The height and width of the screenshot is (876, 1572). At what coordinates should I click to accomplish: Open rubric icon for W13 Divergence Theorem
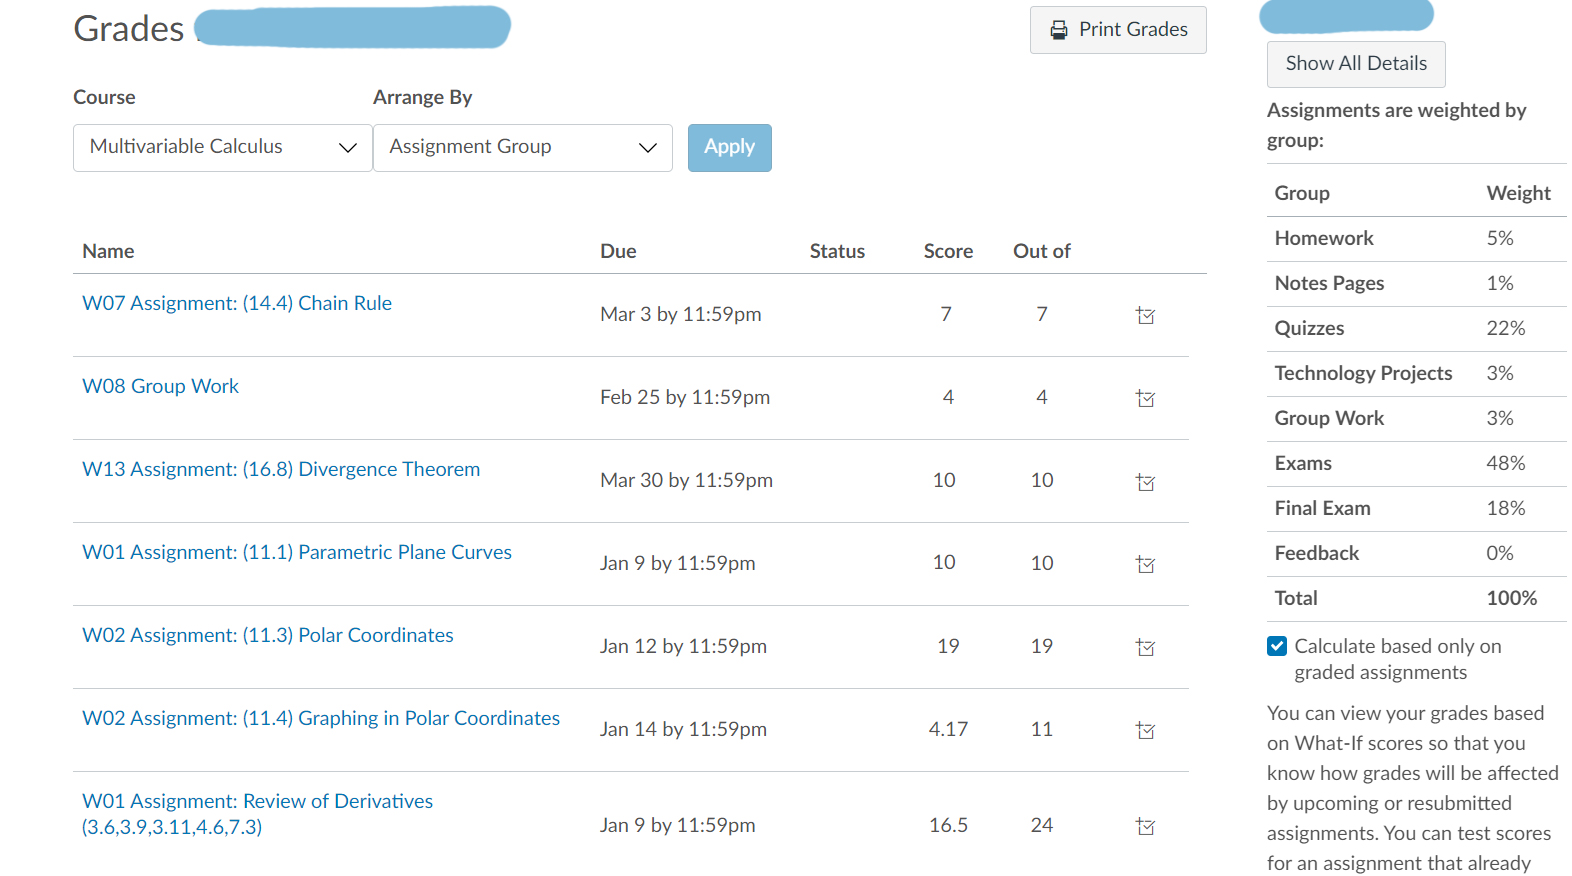point(1145,482)
